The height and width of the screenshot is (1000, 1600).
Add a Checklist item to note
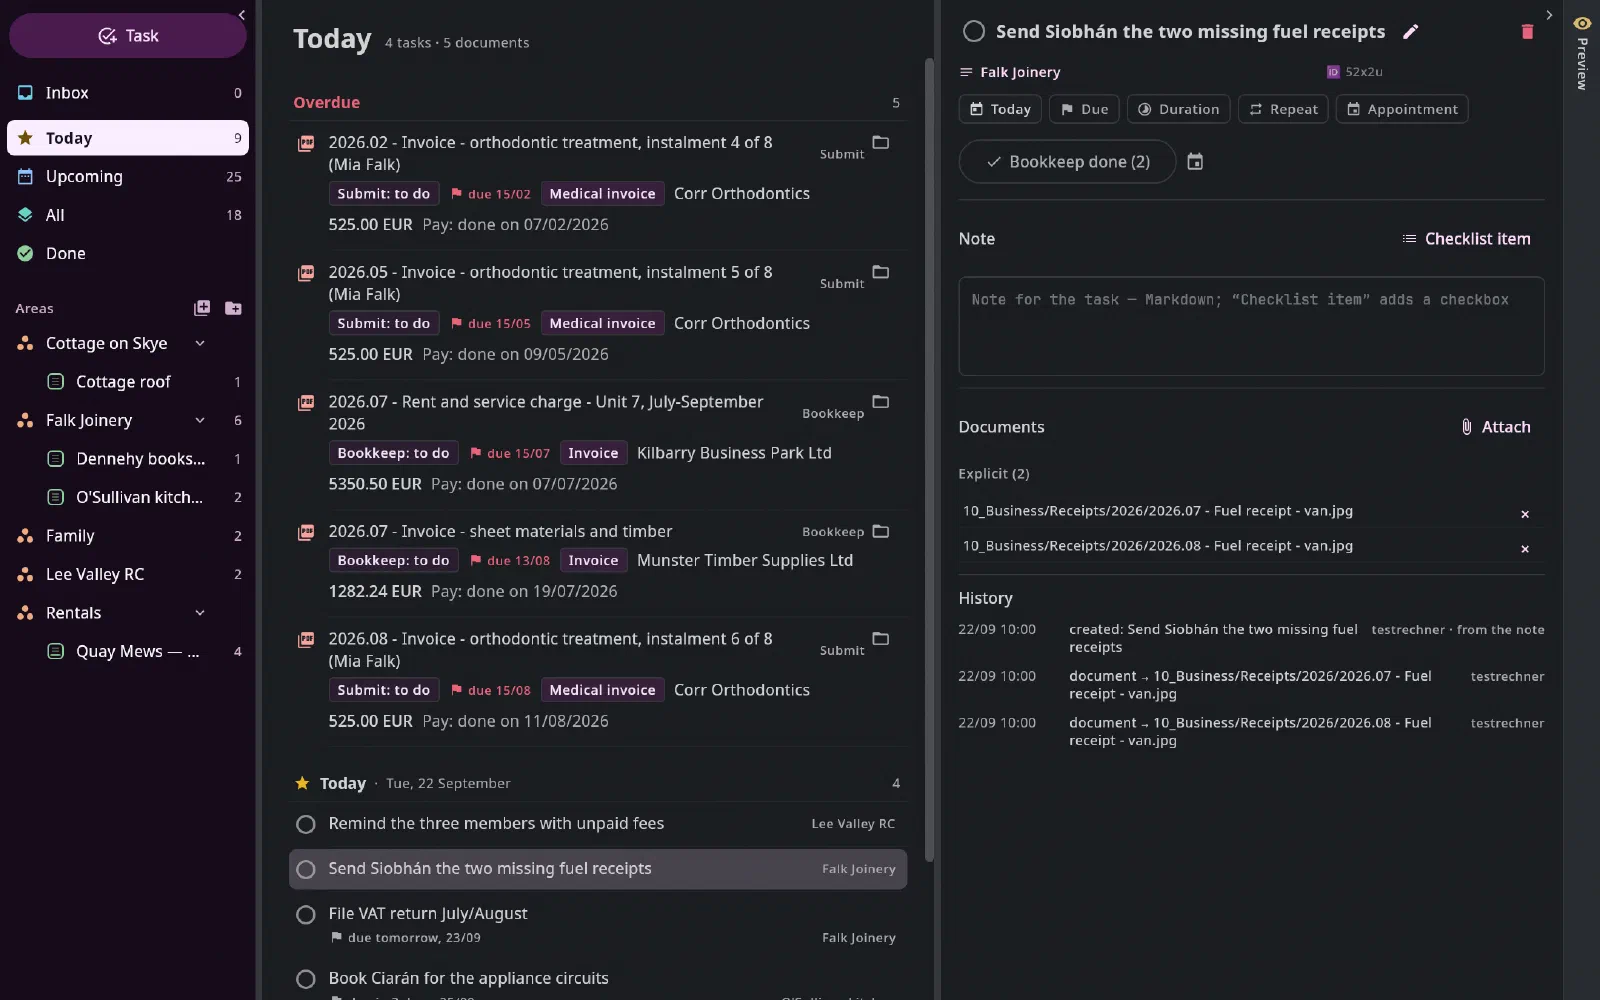(x=1466, y=239)
